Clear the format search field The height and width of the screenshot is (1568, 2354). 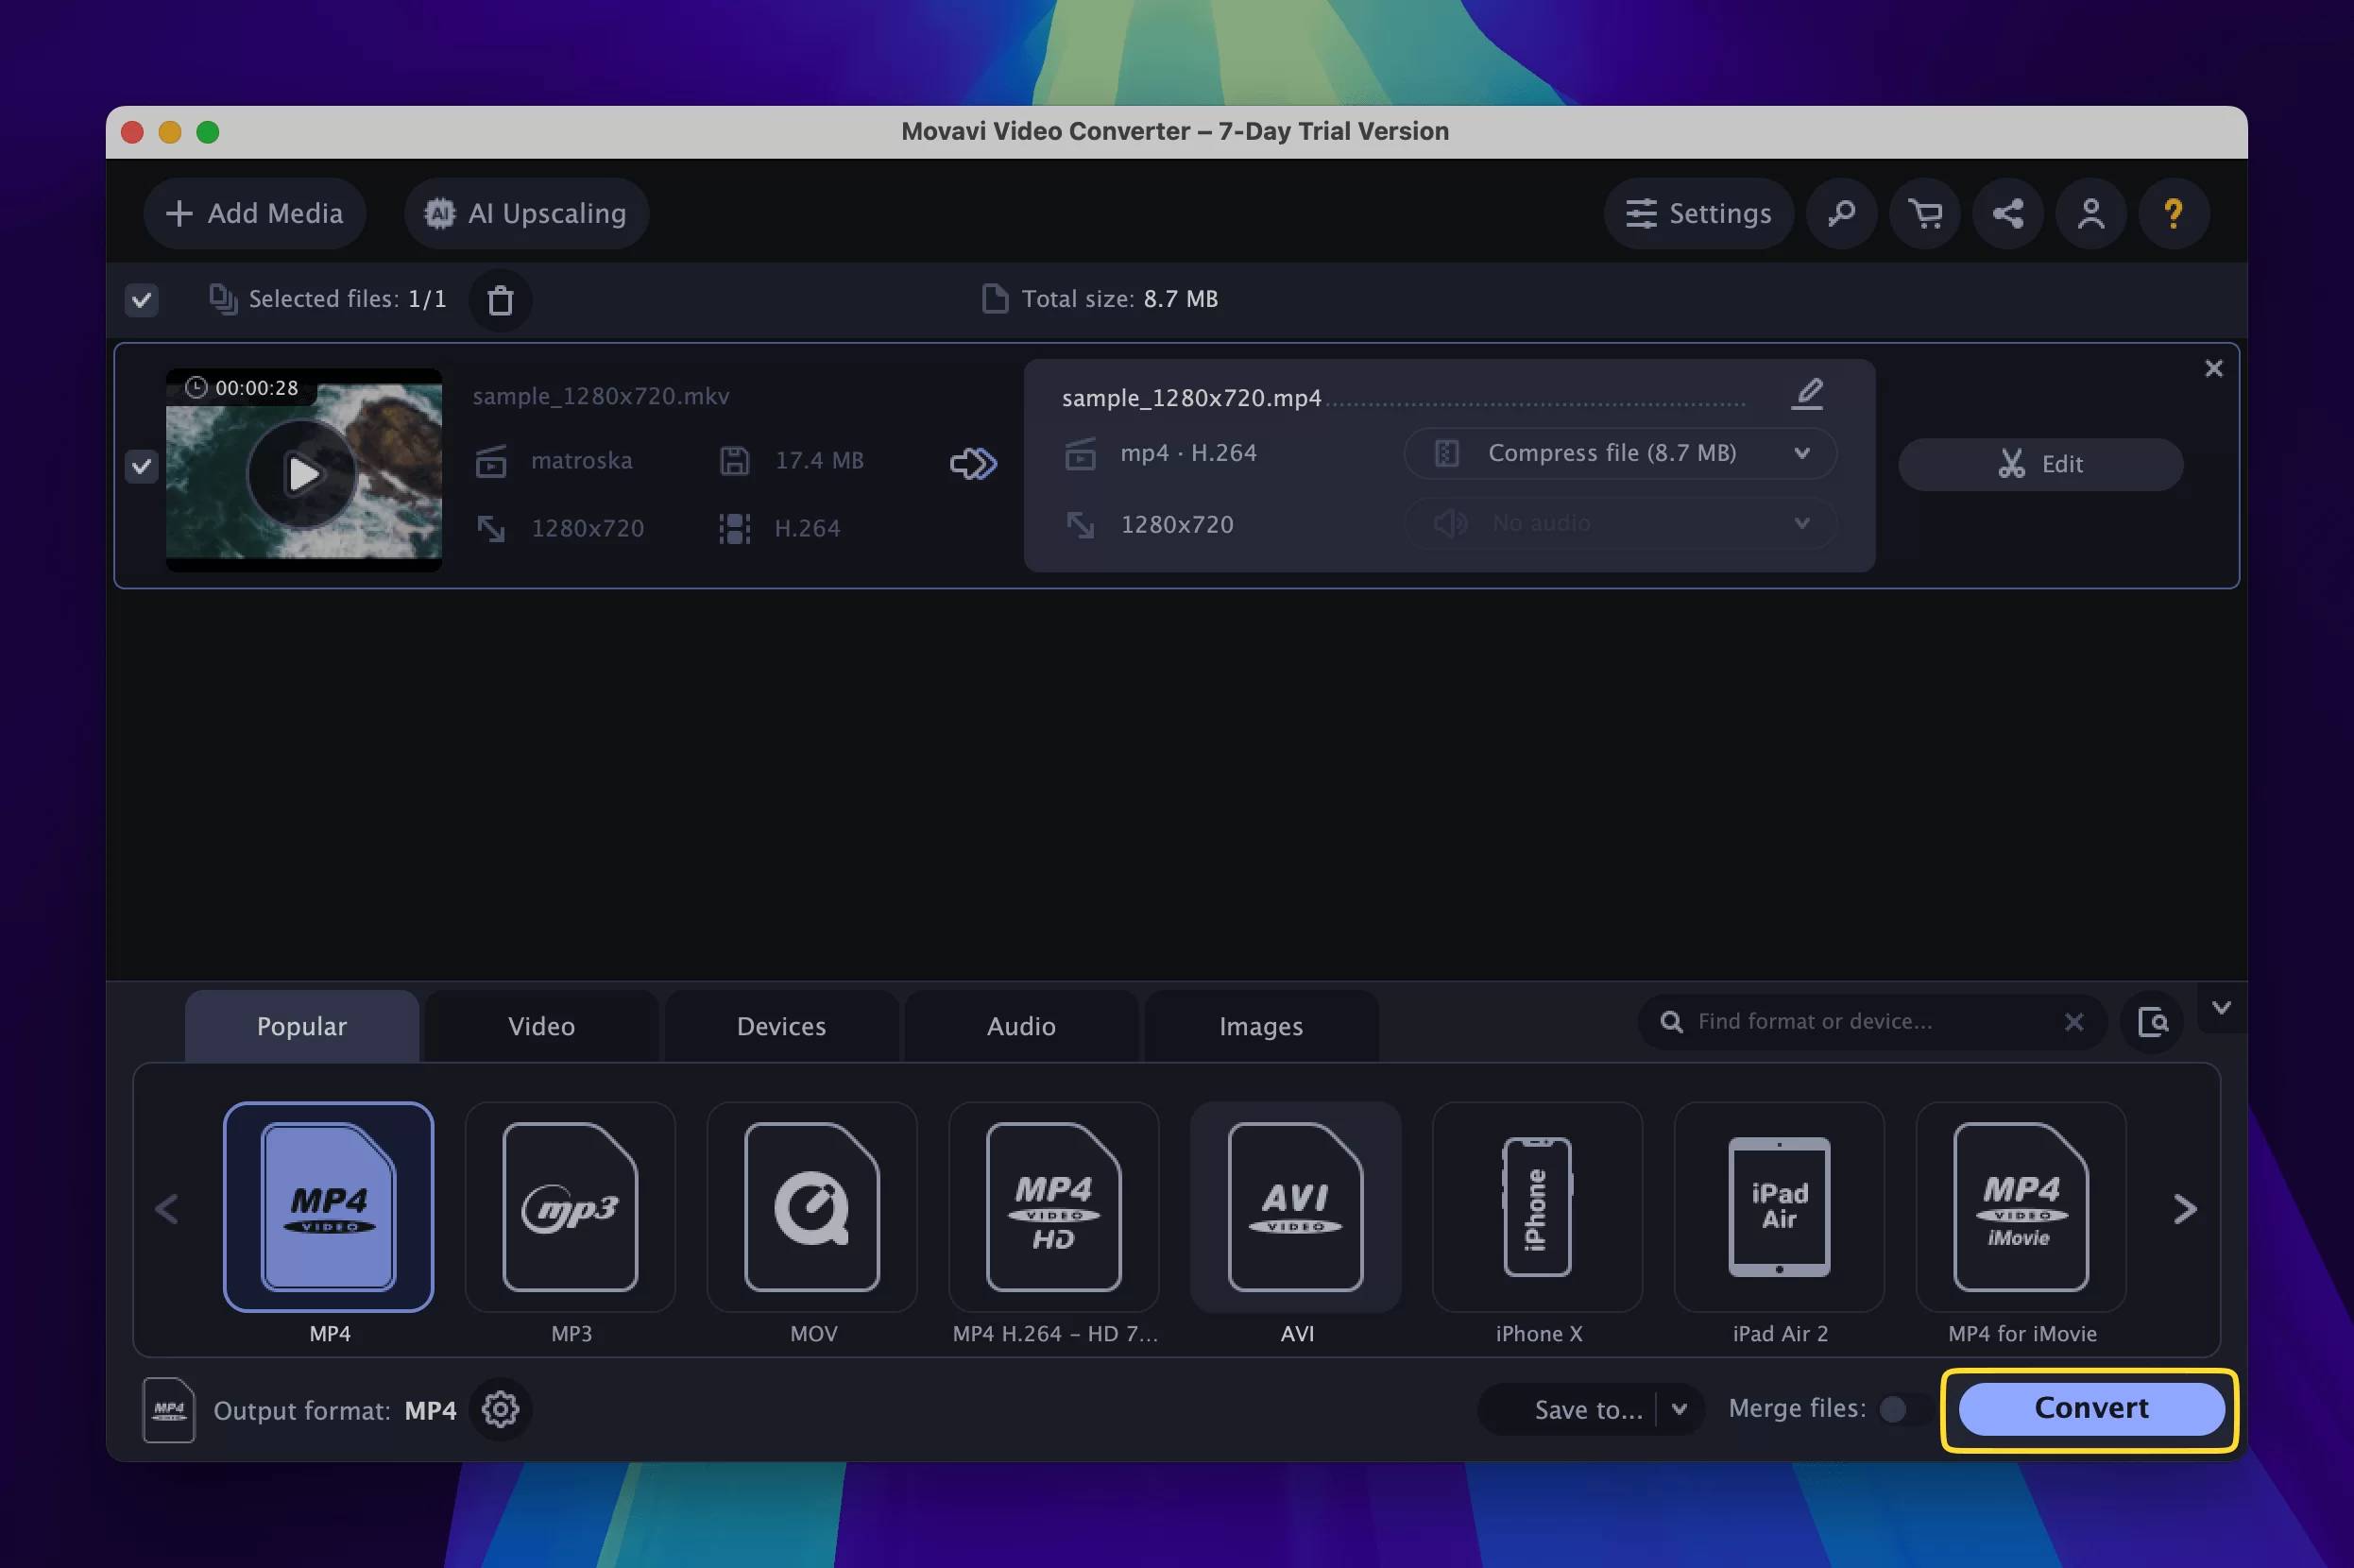(2073, 1022)
